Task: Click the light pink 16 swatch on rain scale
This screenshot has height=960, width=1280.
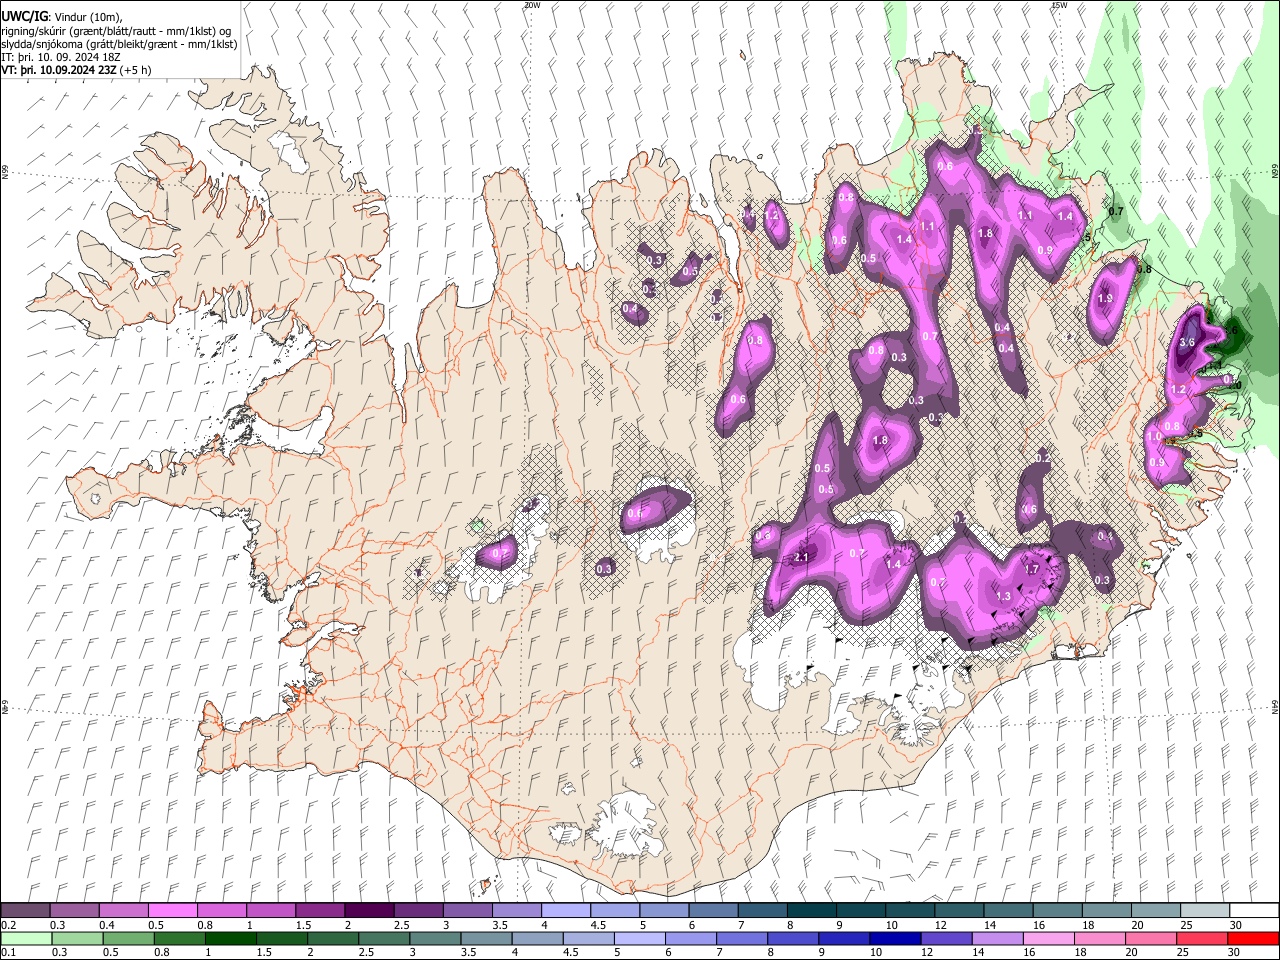Action: [x=1048, y=938]
